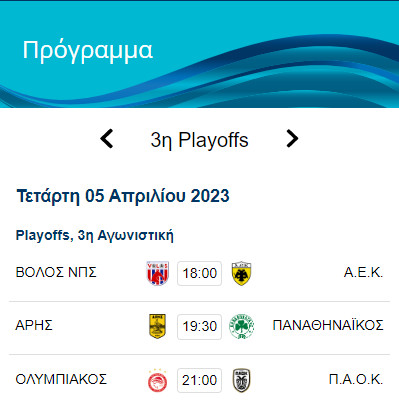This screenshot has height=403, width=399.
Task: Select the Π.Α.Ο.Κ. team name
Action: tap(356, 379)
